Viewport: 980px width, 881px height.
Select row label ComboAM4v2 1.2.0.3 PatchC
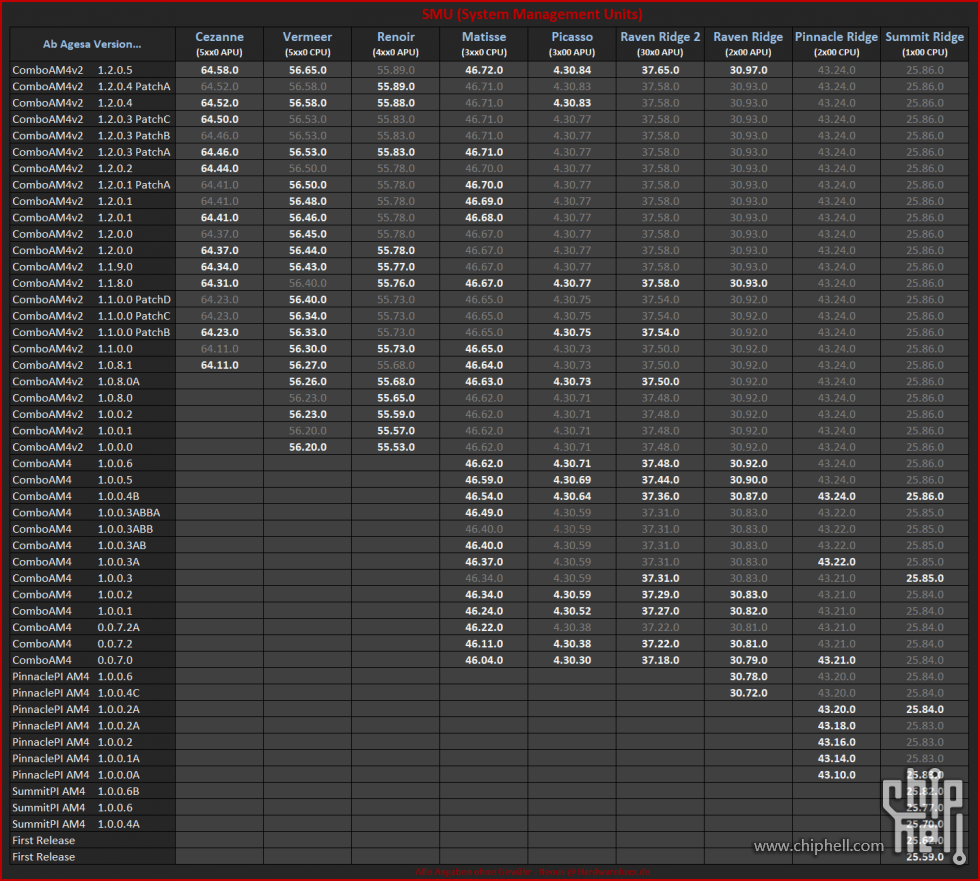tap(91, 119)
